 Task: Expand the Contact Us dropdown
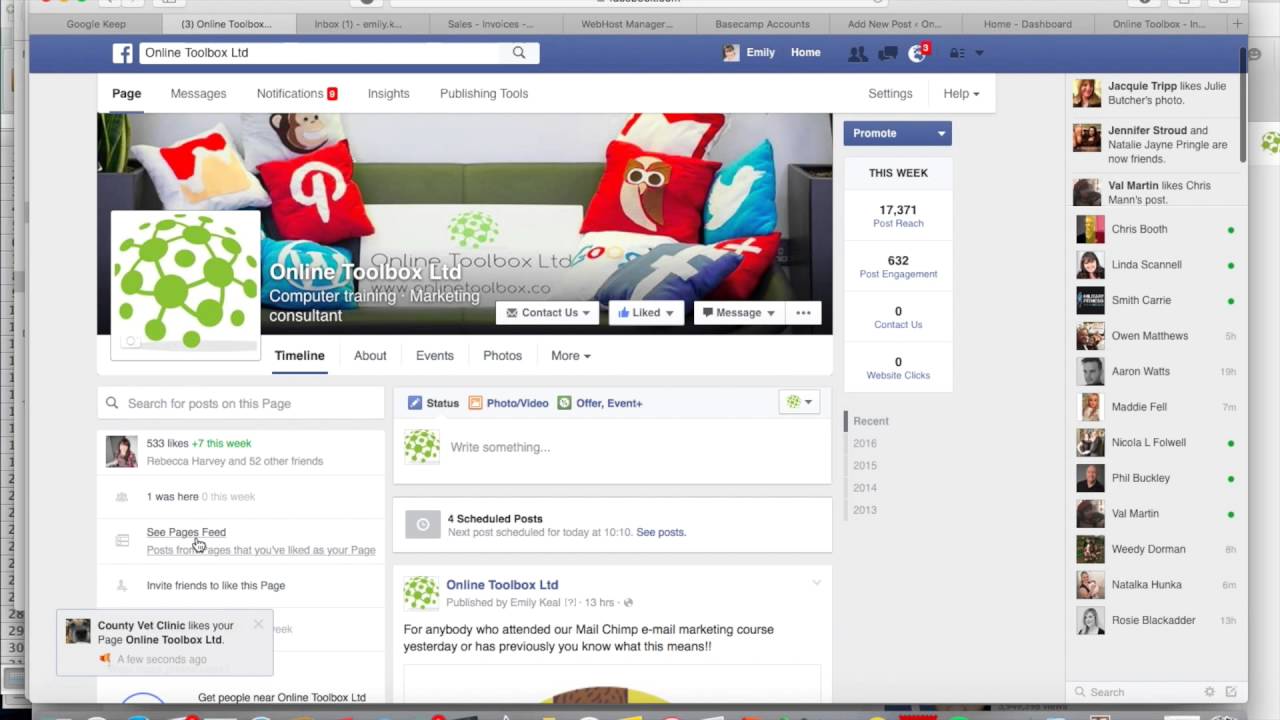pyautogui.click(x=547, y=313)
